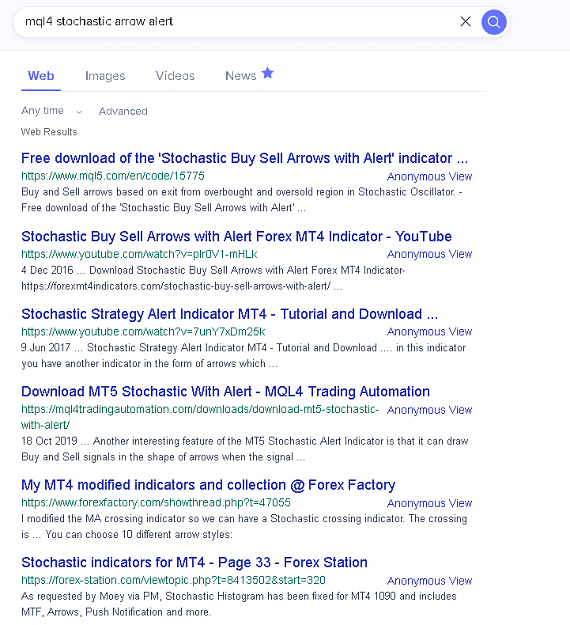
Task: Click the star icon beside News
Action: tap(268, 73)
